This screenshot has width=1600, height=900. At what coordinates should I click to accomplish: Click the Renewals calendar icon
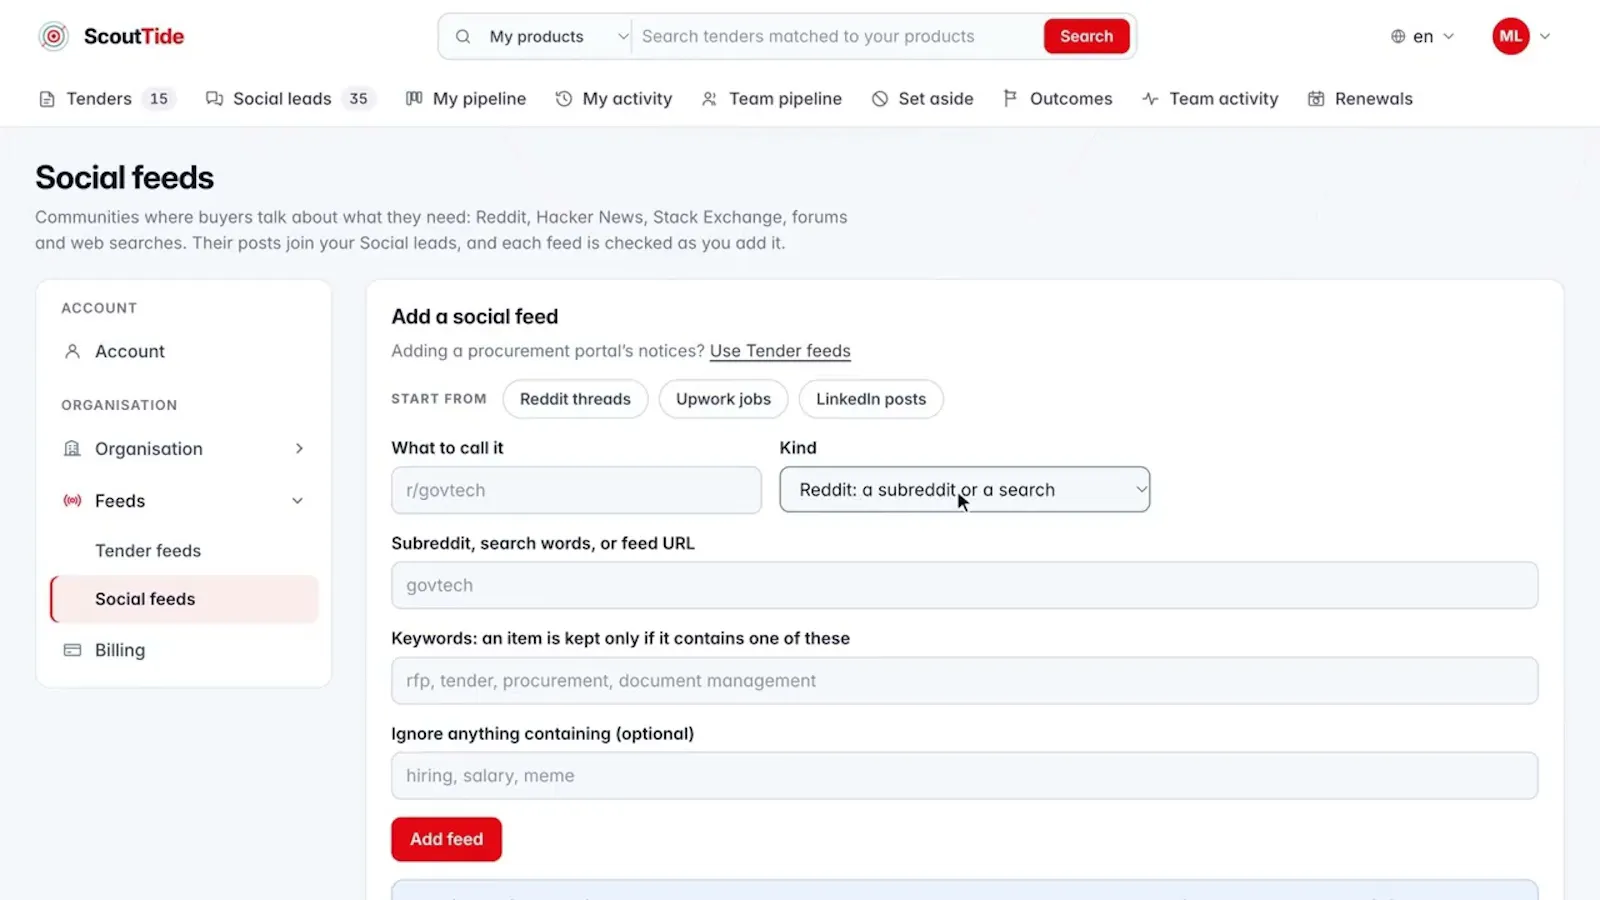pyautogui.click(x=1316, y=99)
